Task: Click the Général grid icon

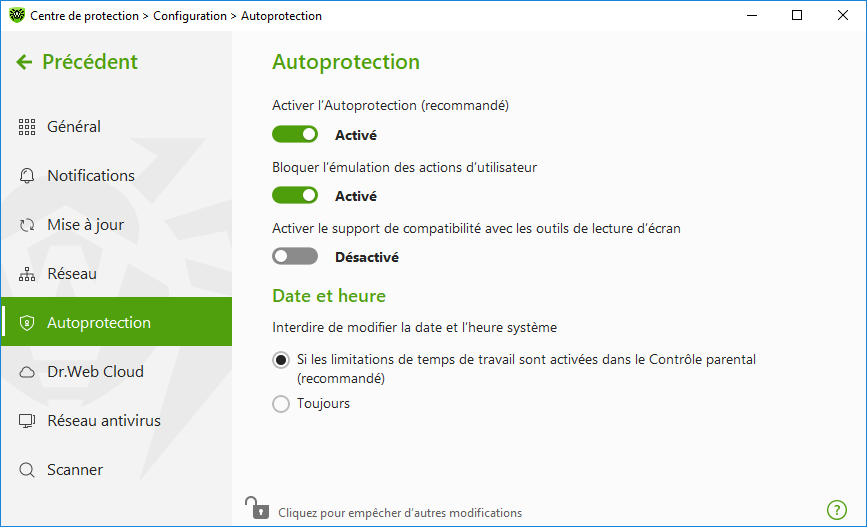Action: point(27,127)
